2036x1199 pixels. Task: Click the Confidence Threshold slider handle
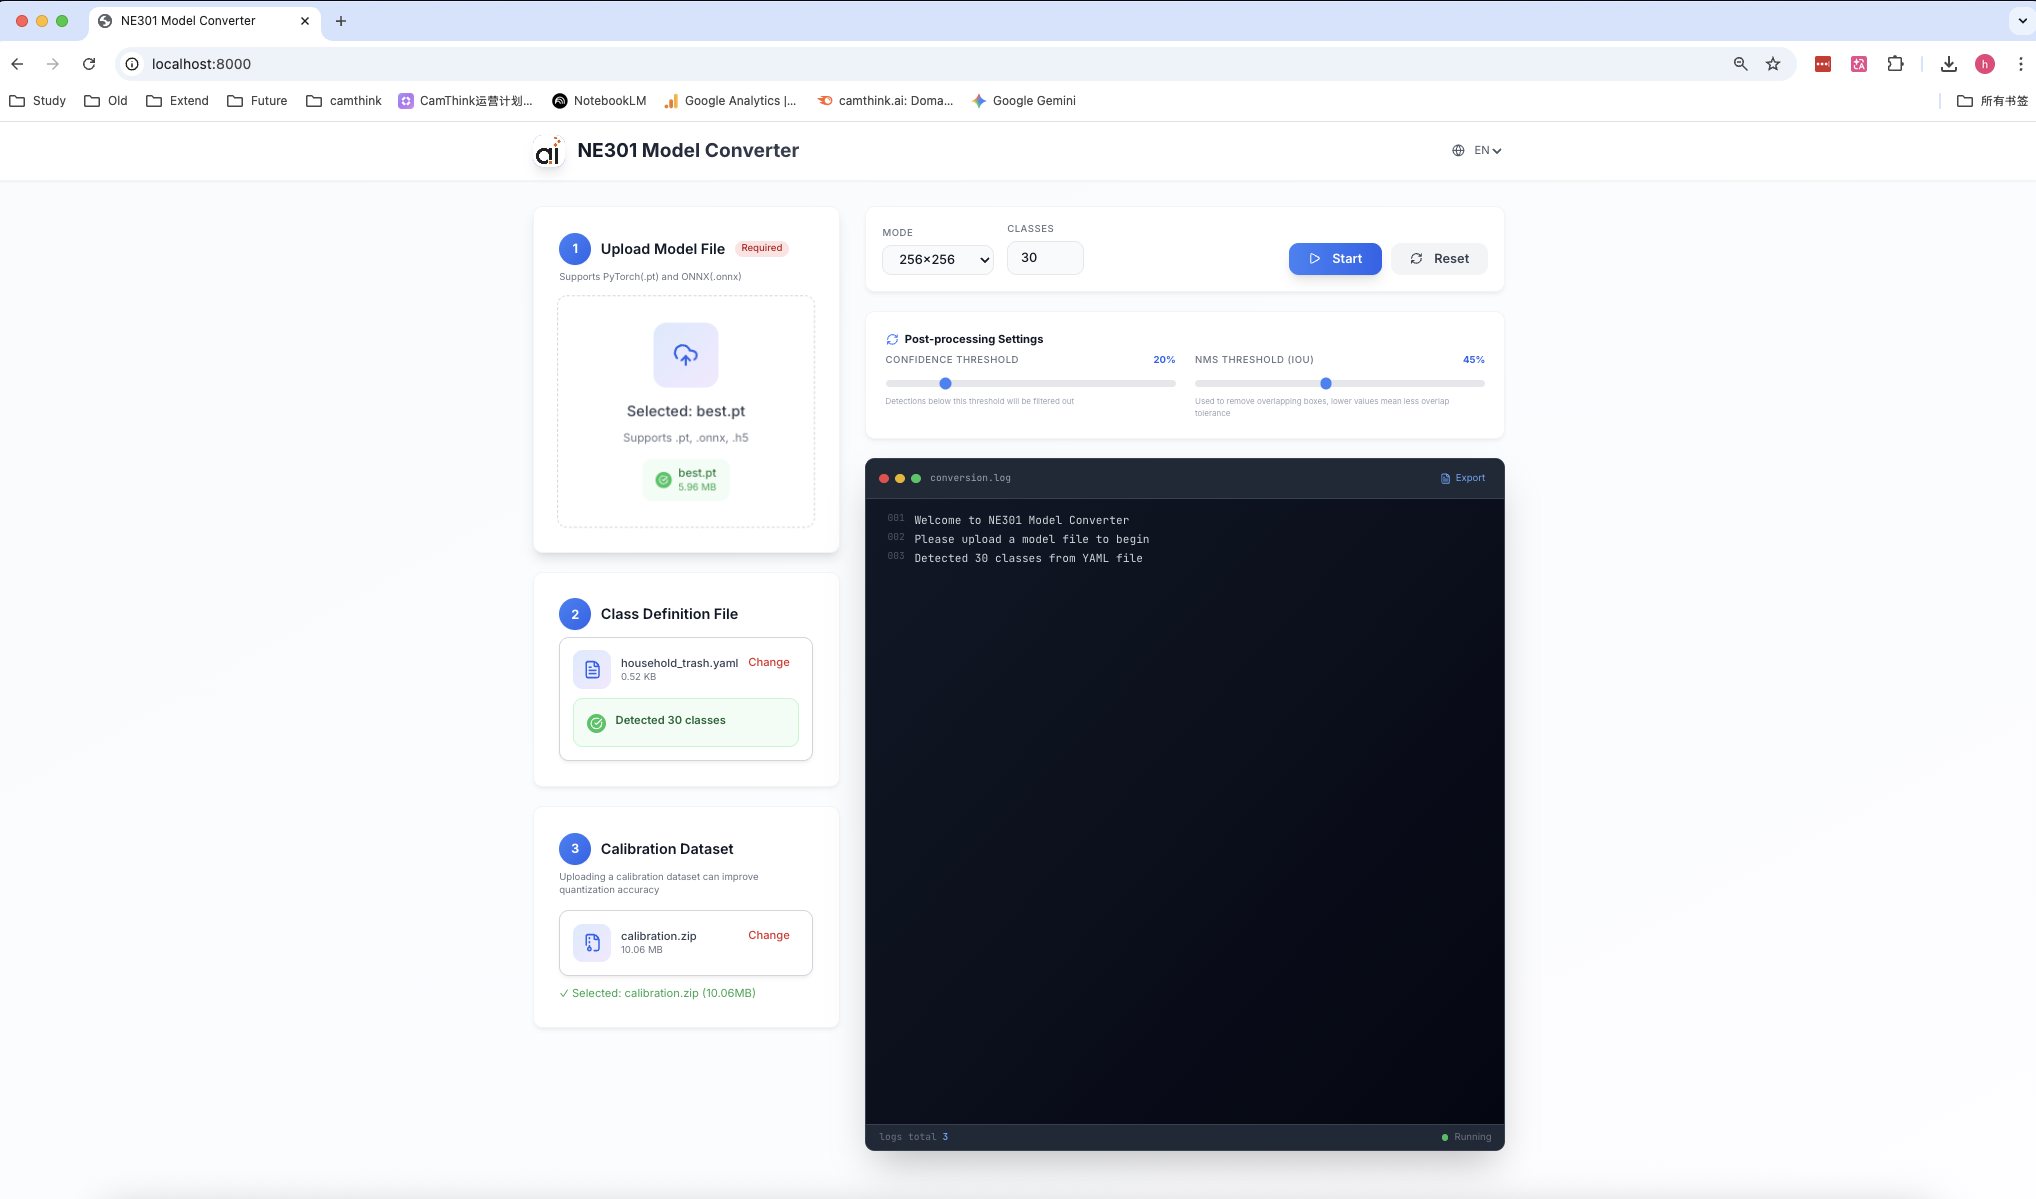pyautogui.click(x=945, y=383)
